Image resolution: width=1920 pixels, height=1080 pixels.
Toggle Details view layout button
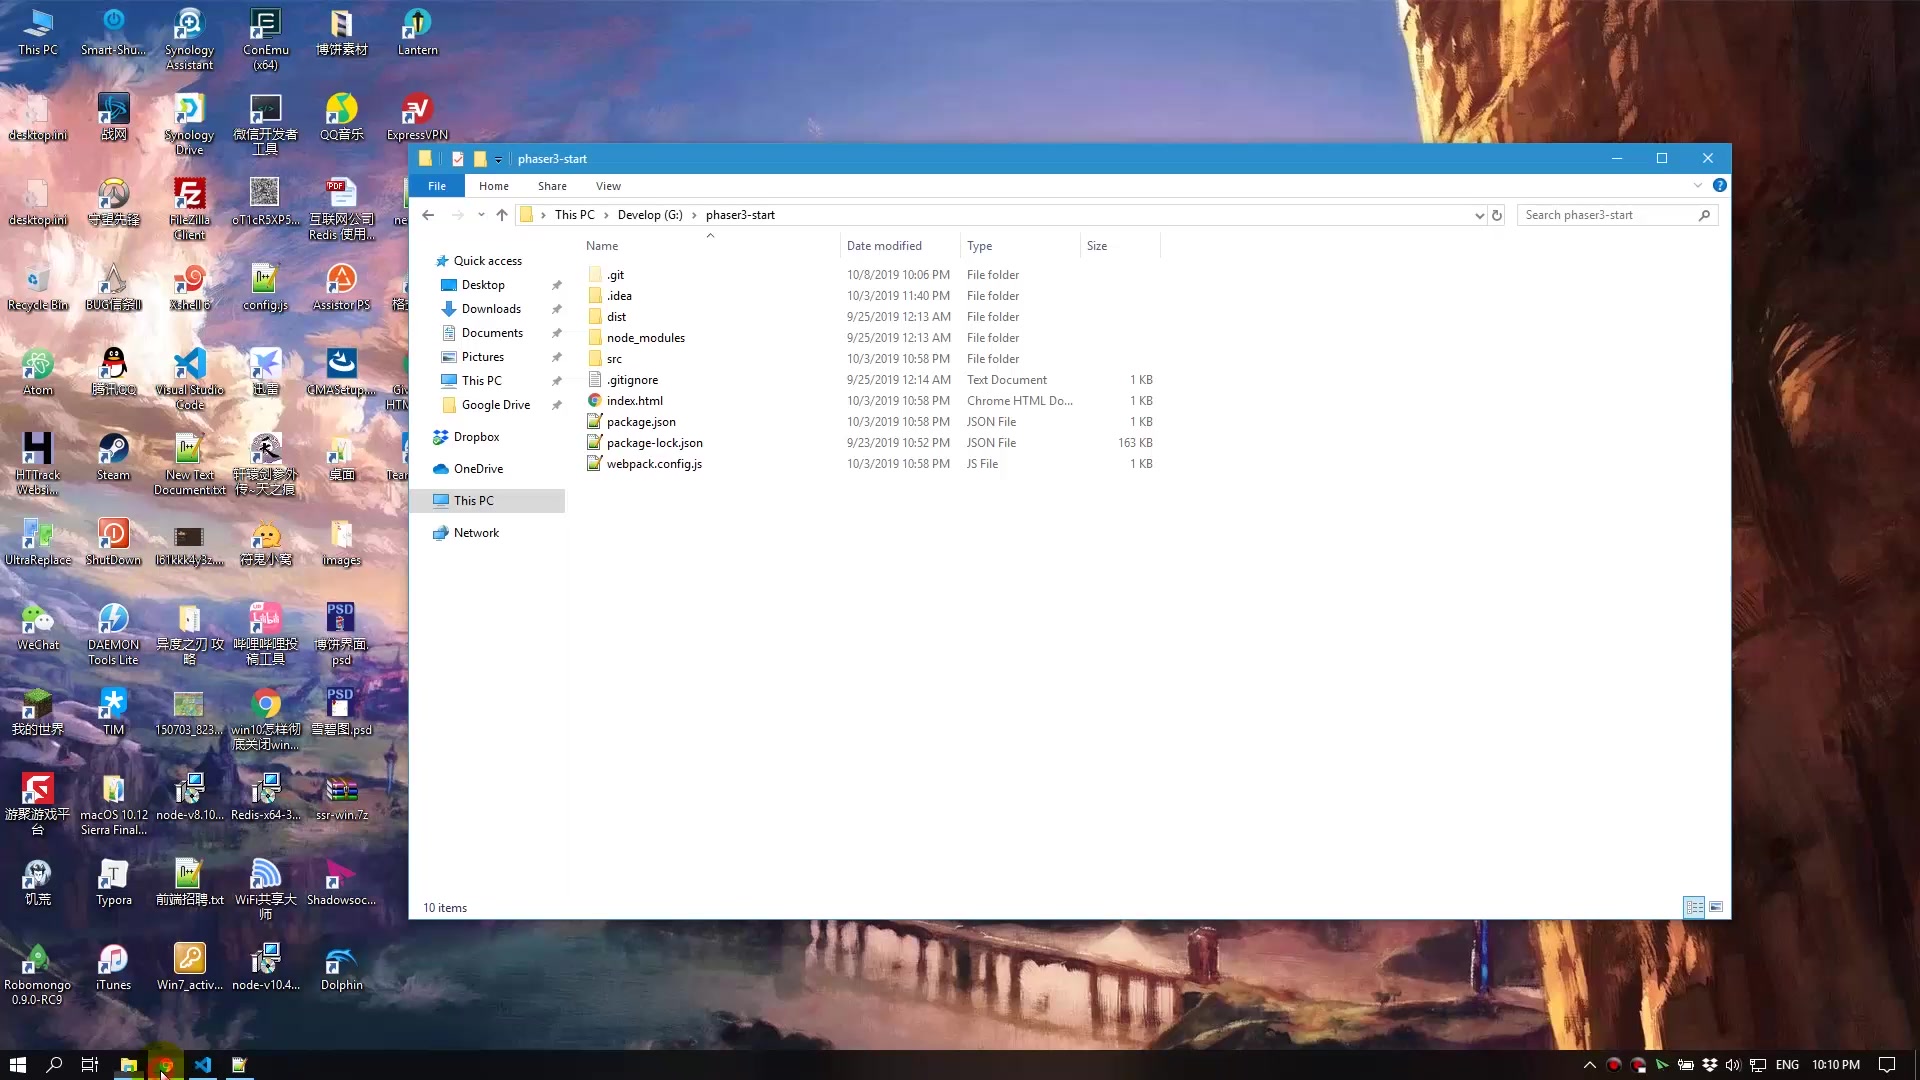1693,907
